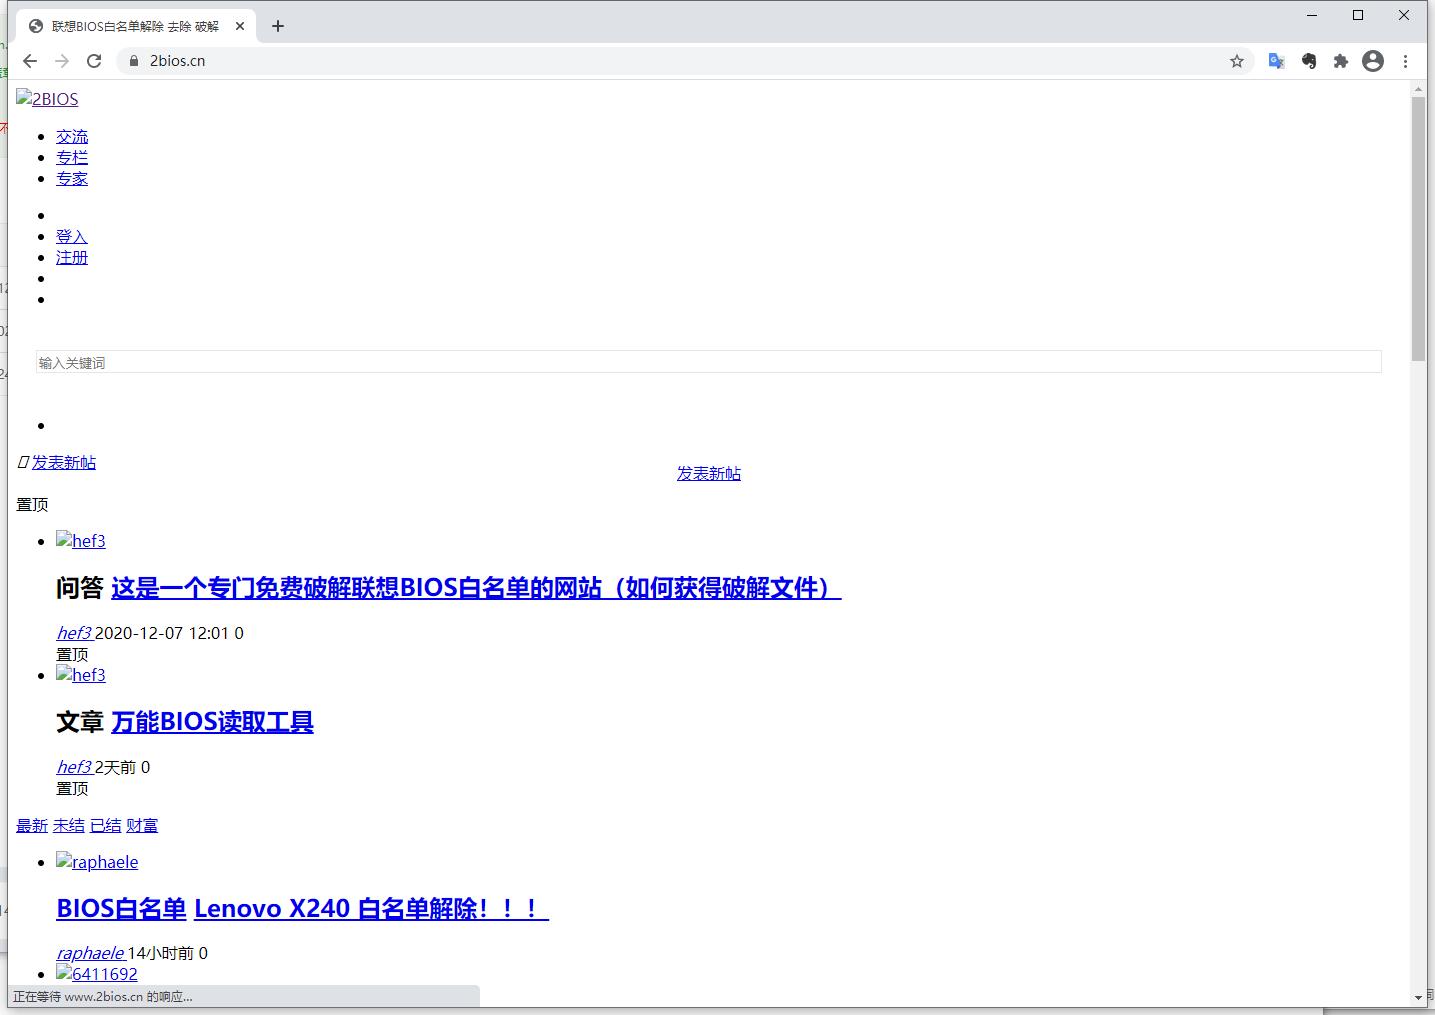Click the first hef3 avatar image
Screen dimensions: 1435x1015
[81, 541]
